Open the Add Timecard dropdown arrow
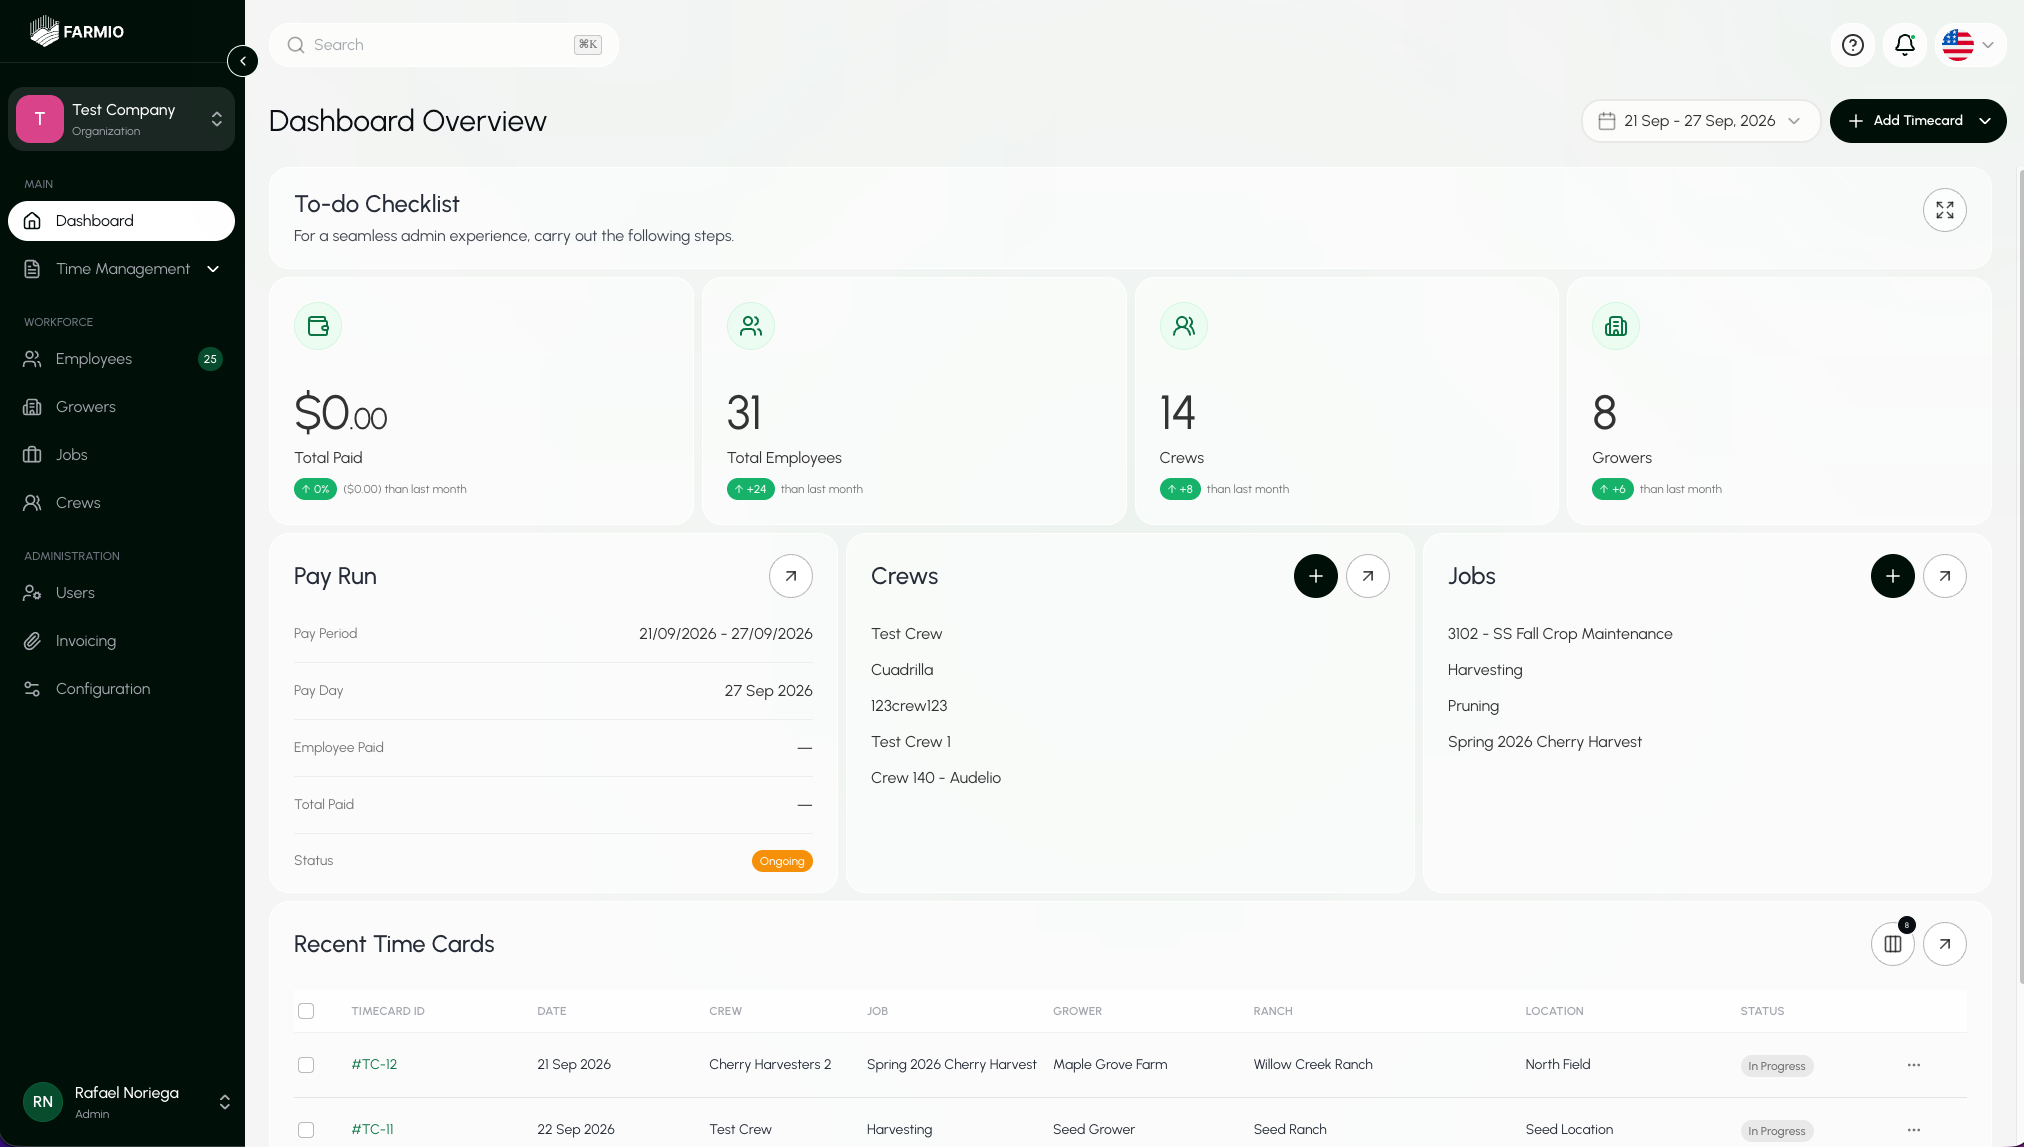 tap(1985, 121)
